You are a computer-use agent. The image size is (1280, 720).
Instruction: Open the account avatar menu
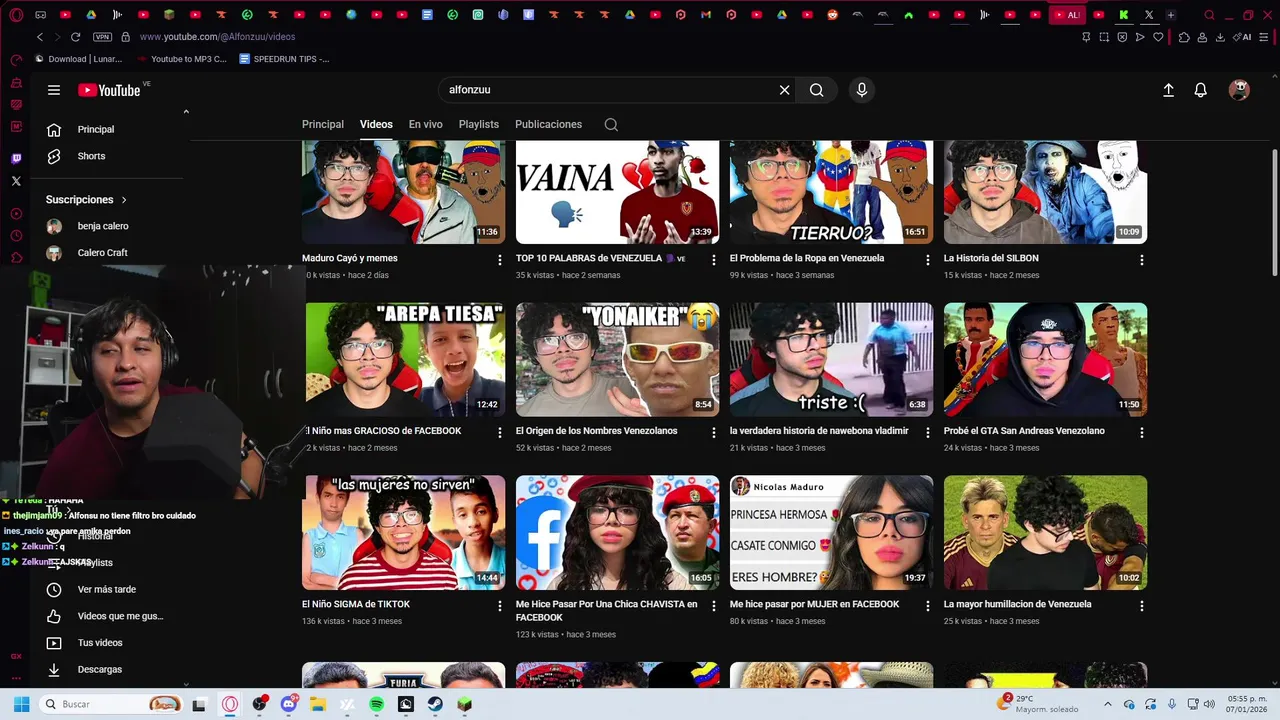[x=1239, y=90]
